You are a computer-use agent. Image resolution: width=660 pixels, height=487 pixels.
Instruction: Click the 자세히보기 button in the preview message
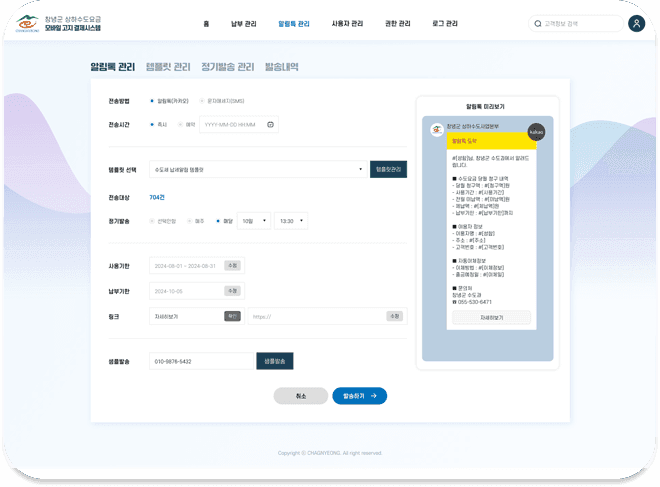(492, 318)
